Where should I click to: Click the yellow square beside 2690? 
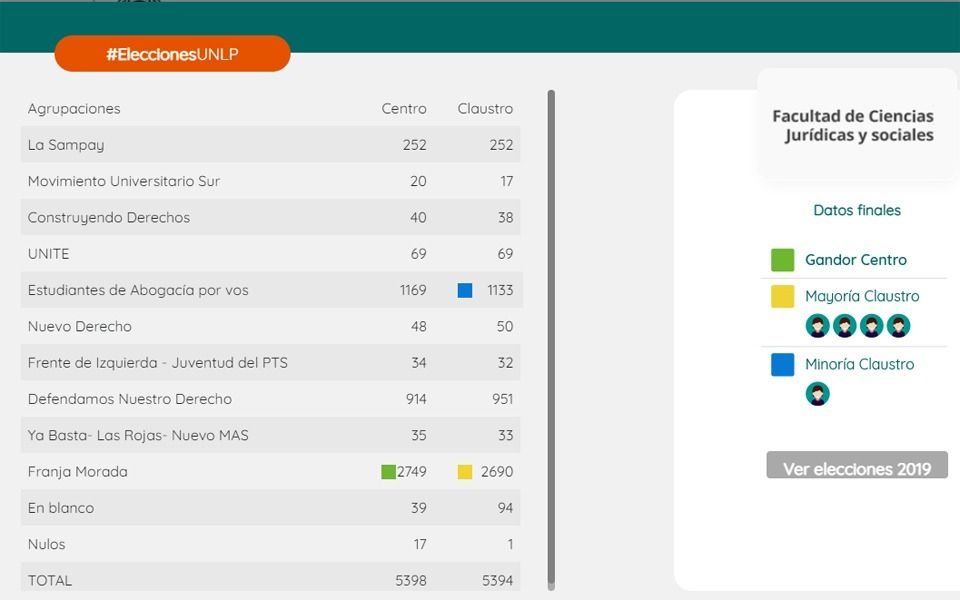(x=465, y=472)
